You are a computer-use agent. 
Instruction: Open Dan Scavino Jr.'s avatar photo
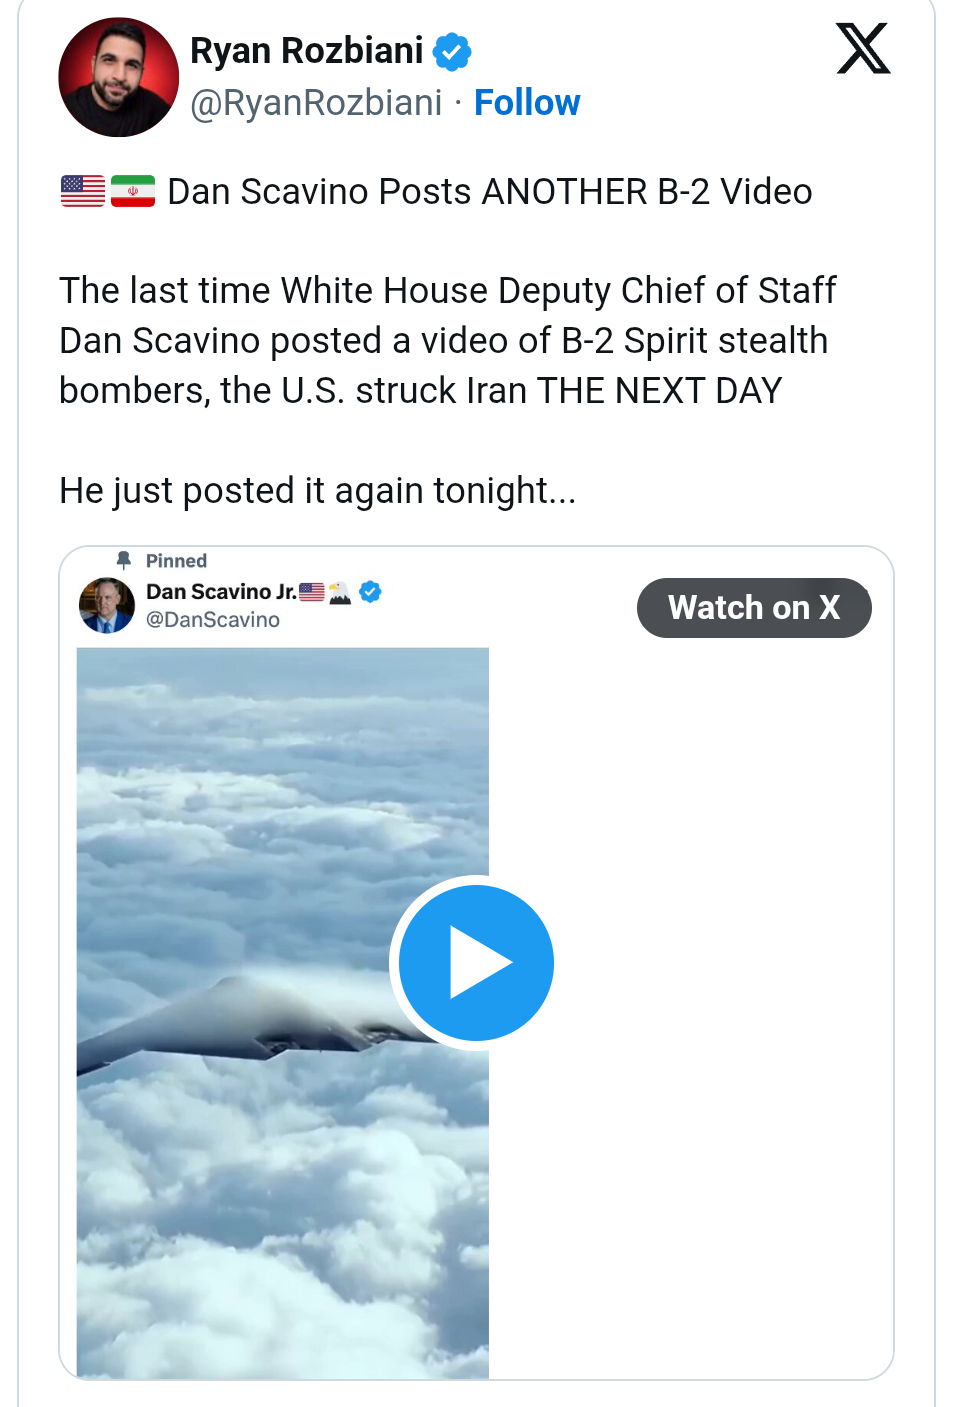tap(107, 605)
